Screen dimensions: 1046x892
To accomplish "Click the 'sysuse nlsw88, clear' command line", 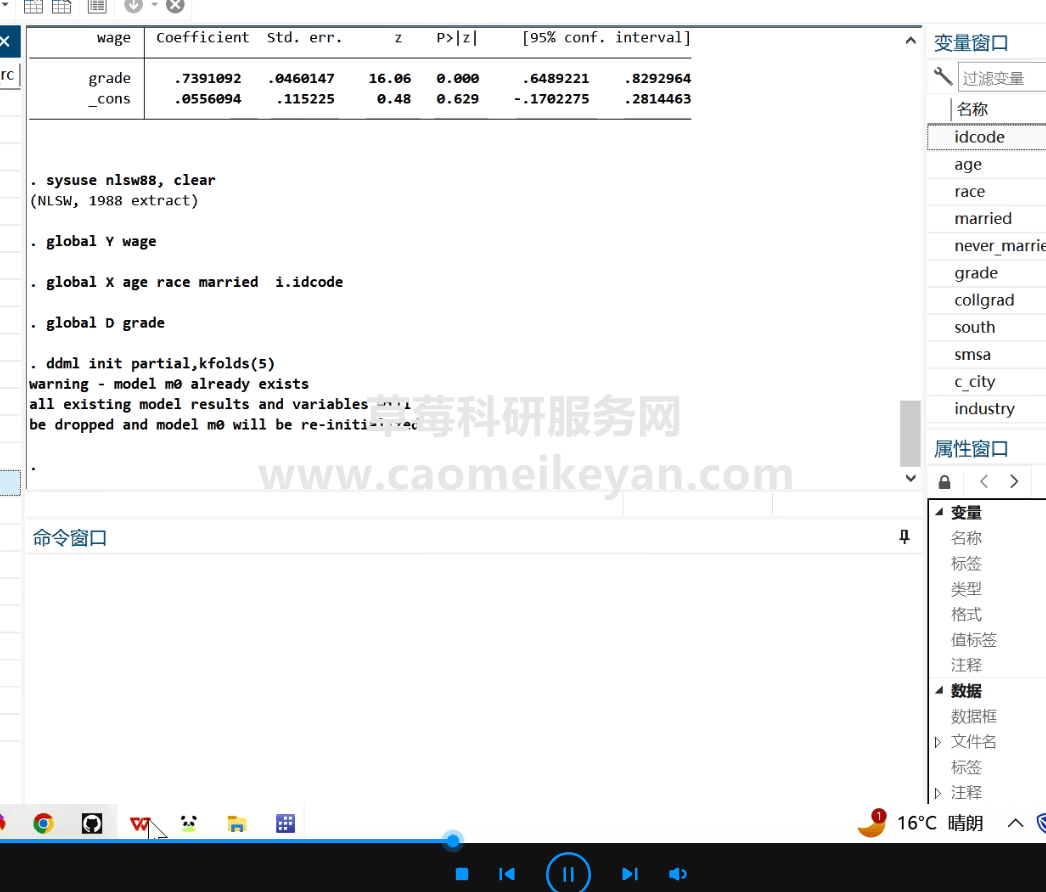I will (131, 180).
